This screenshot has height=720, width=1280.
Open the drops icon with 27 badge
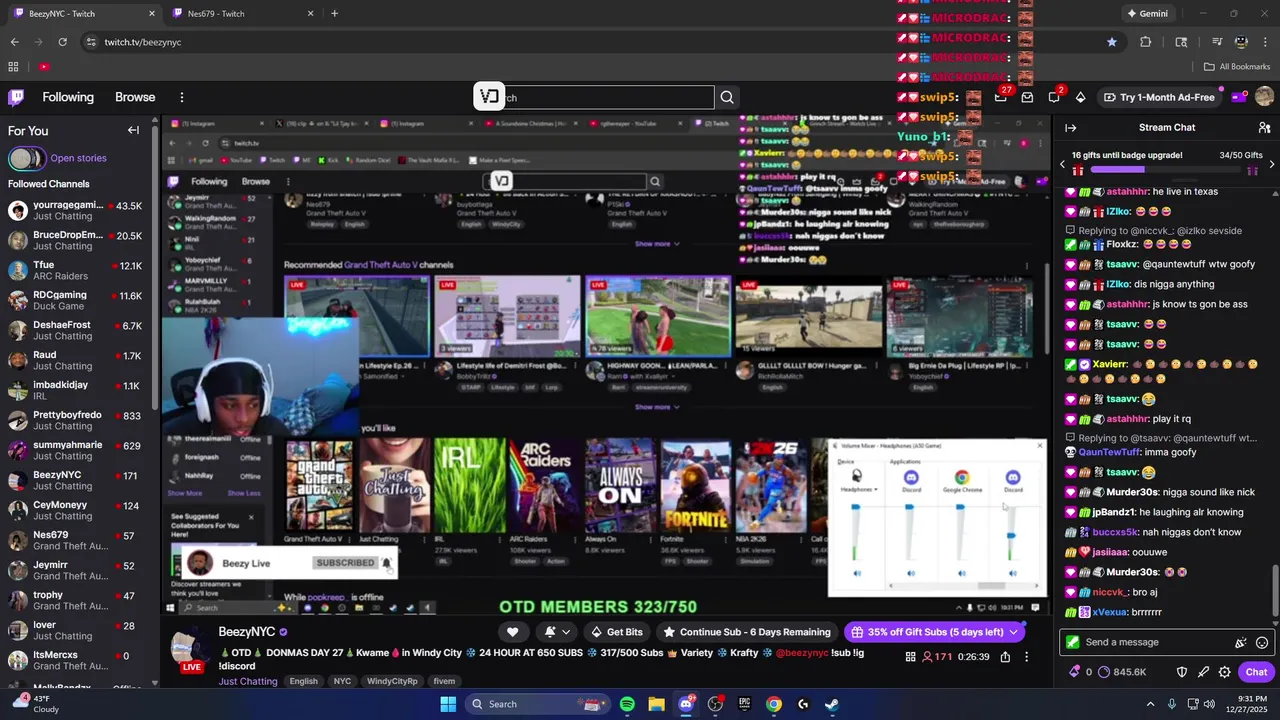[x=1001, y=97]
